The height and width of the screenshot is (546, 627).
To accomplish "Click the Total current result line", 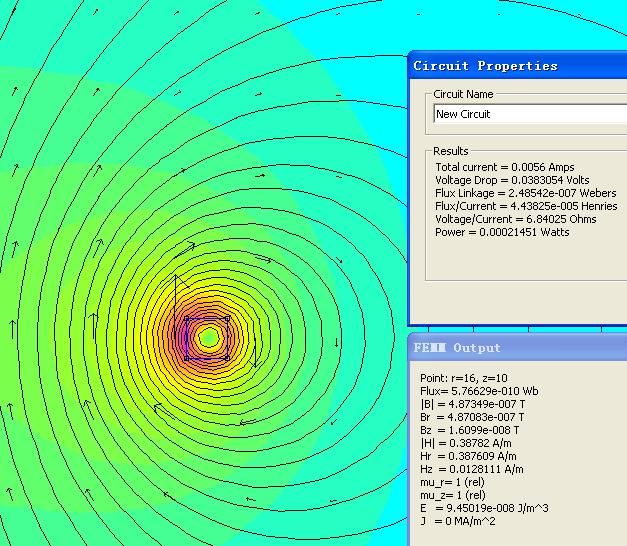I will click(504, 167).
